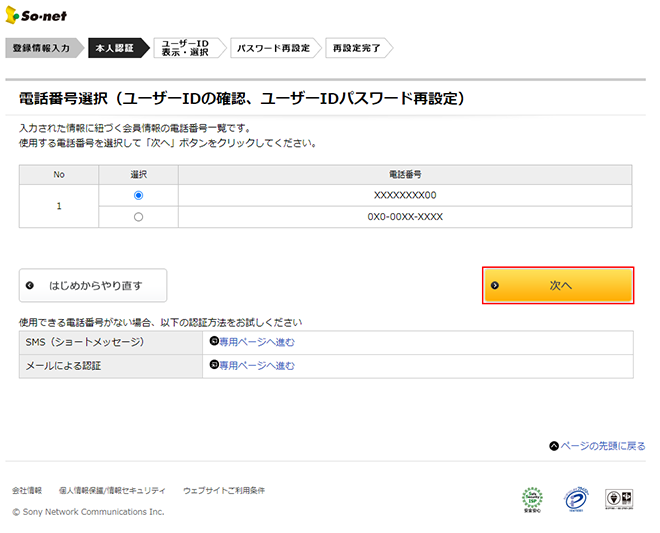
Task: Click the blue privacy mark badge in footer
Action: (577, 498)
